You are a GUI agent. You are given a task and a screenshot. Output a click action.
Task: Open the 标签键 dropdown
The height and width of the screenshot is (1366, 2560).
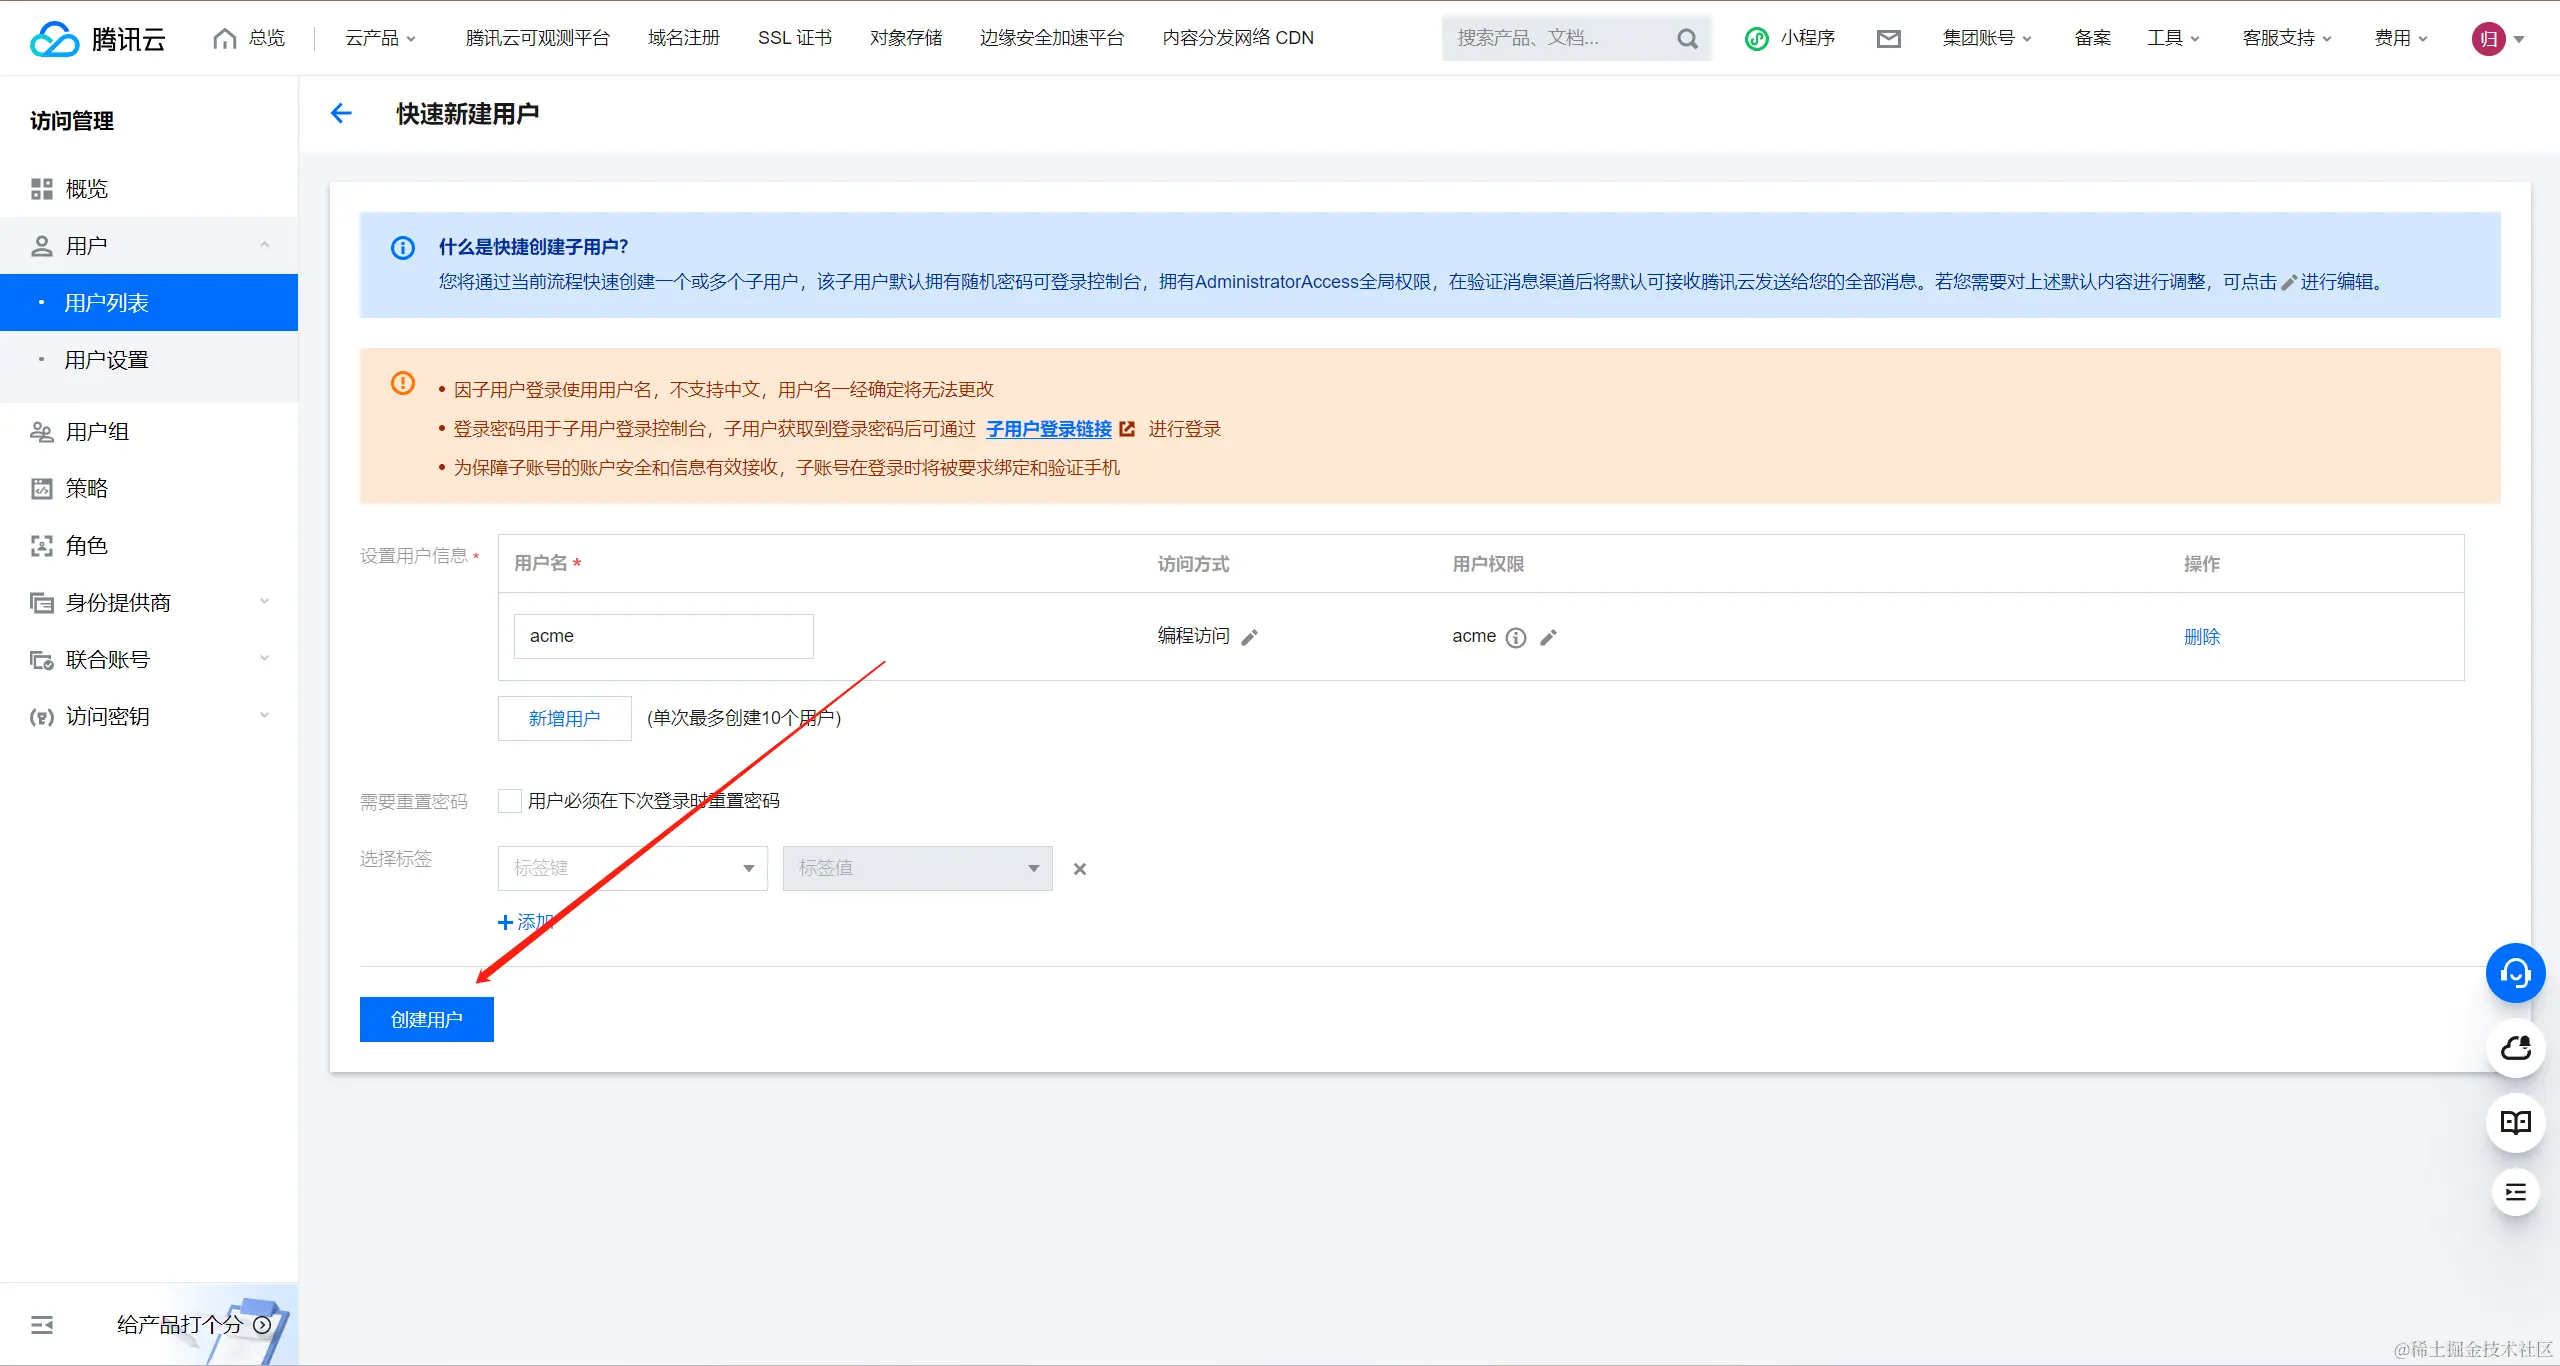(x=632, y=868)
